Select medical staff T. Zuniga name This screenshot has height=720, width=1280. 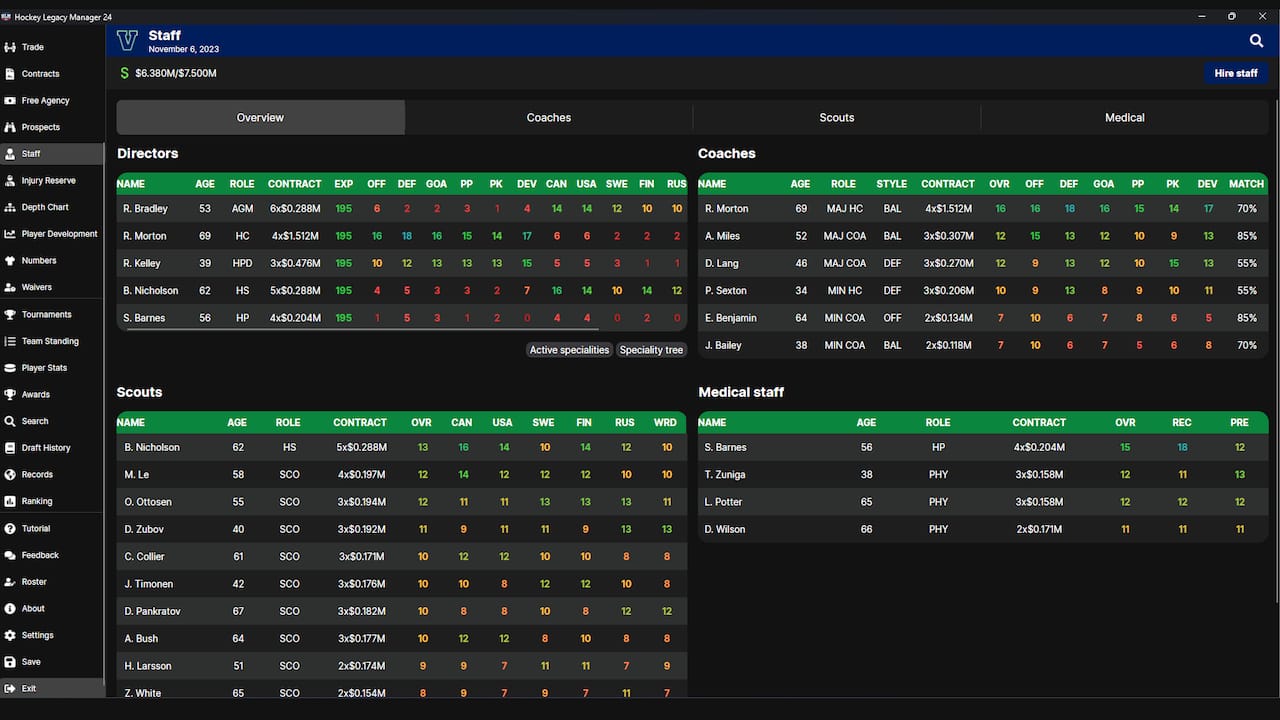725,475
